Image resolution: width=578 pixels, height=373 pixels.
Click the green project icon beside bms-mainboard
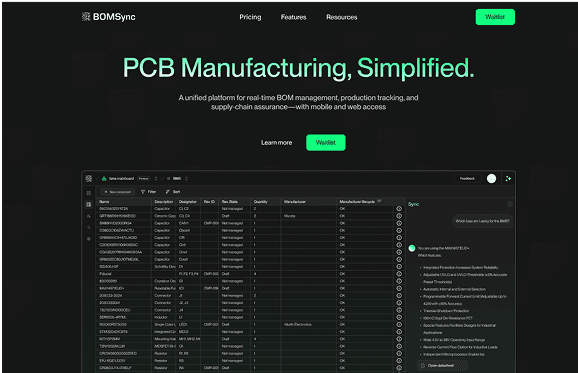tap(104, 179)
